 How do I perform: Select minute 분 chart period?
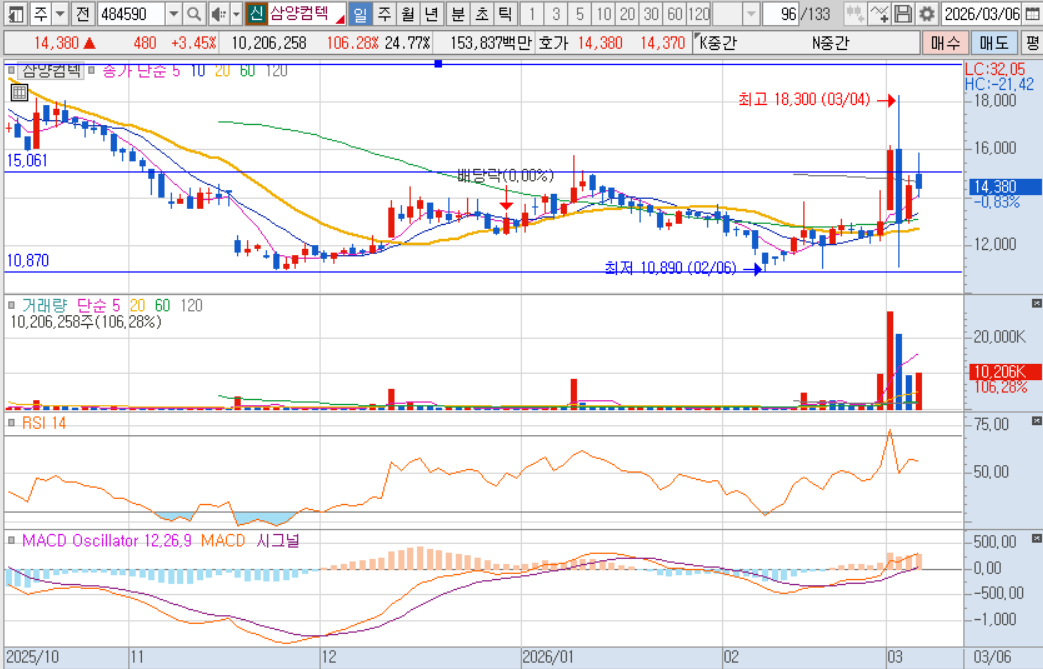(x=458, y=13)
